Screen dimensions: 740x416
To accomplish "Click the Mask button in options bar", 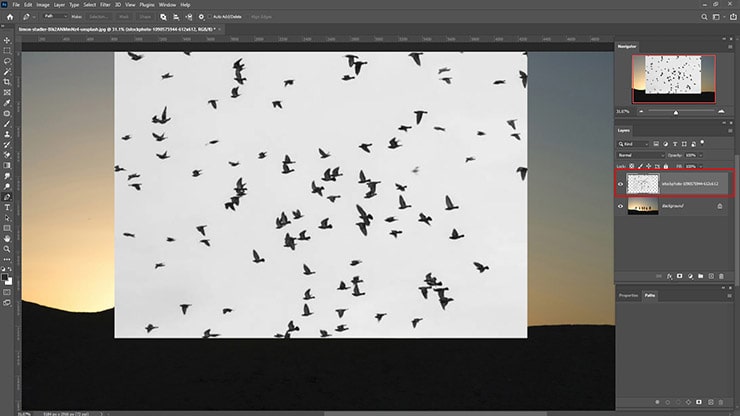I will pyautogui.click(x=124, y=17).
